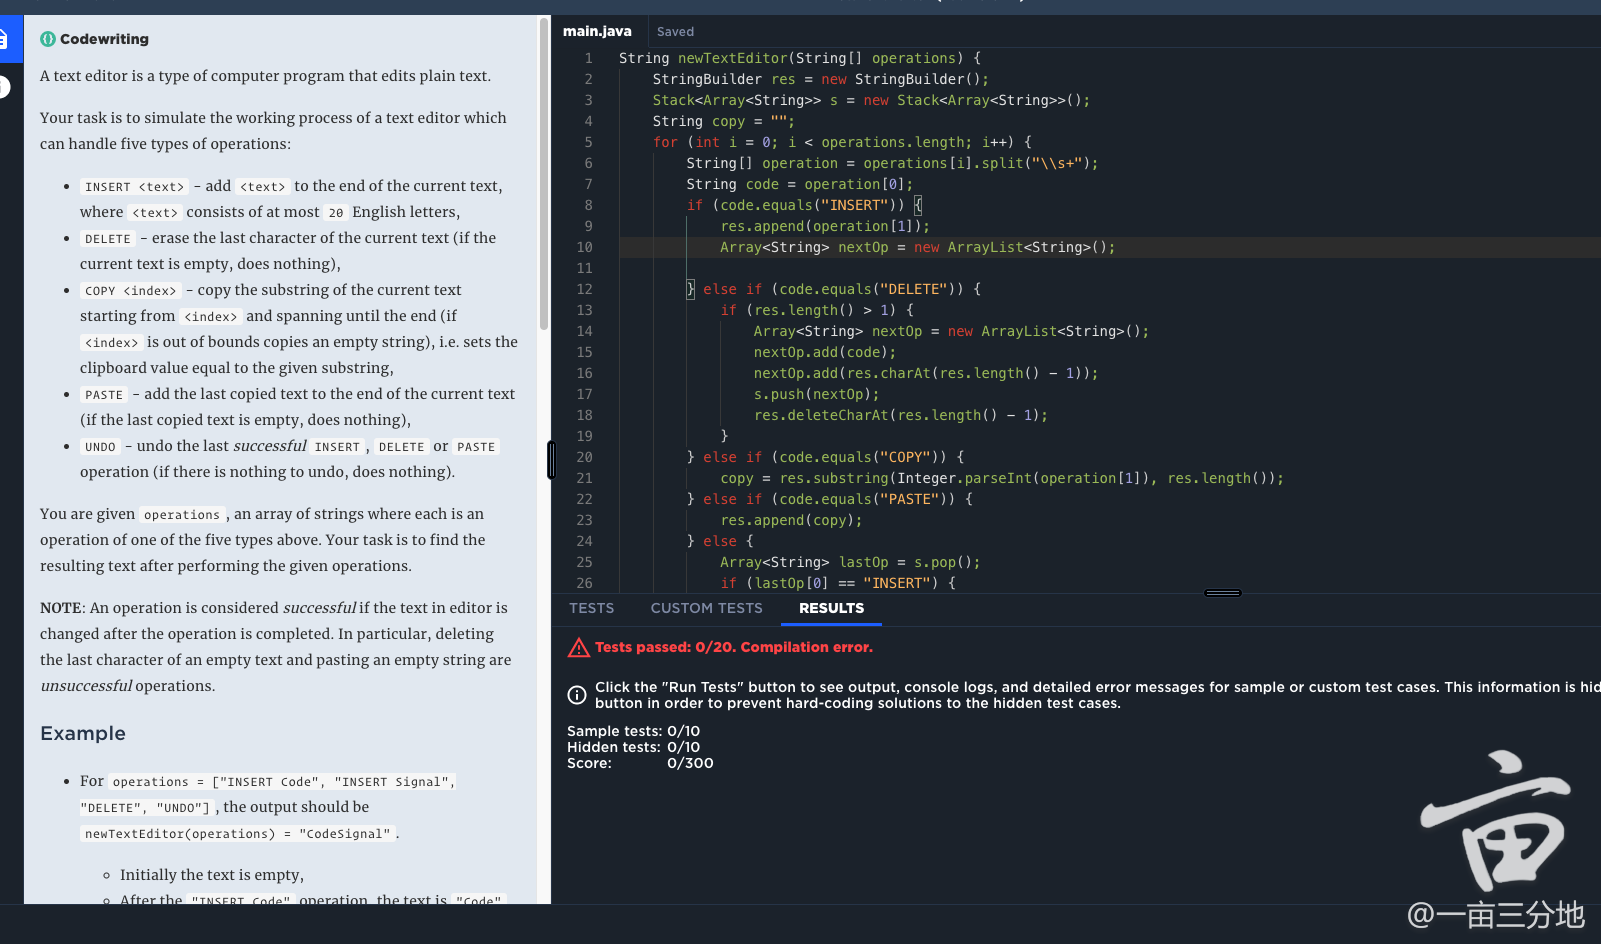
Task: Switch to the CUSTOM TESTS tab
Action: pos(706,608)
